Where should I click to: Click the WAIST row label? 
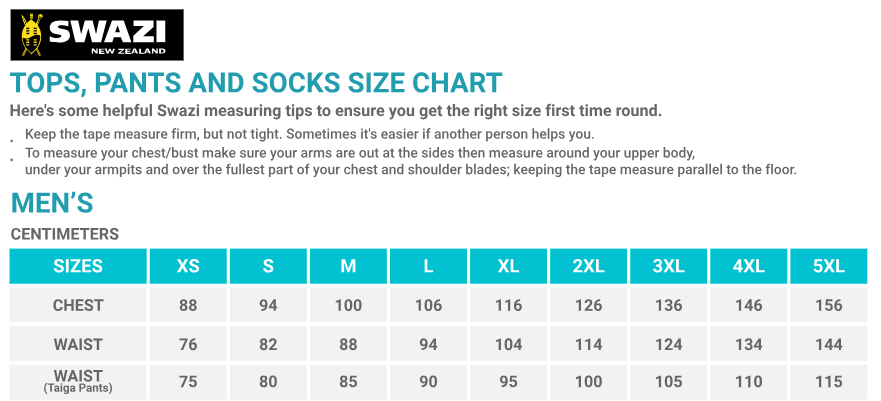(x=78, y=344)
